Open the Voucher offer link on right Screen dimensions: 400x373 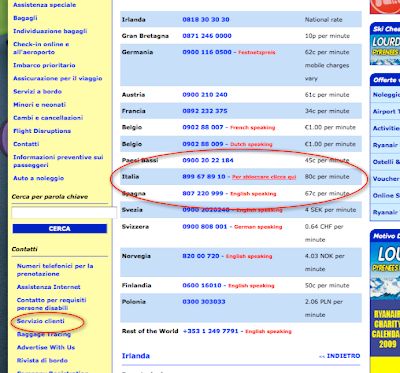point(386,179)
